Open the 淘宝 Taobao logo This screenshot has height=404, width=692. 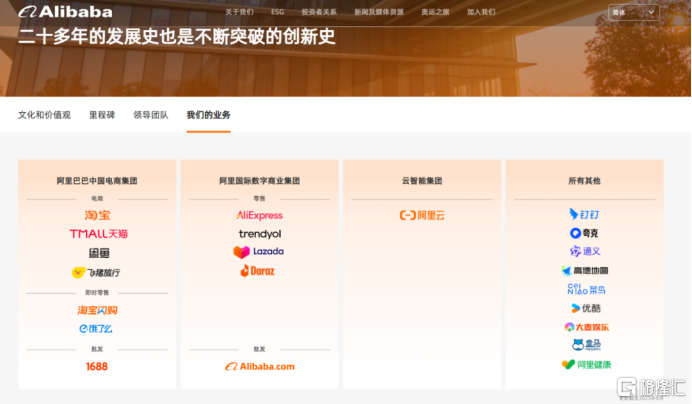98,215
